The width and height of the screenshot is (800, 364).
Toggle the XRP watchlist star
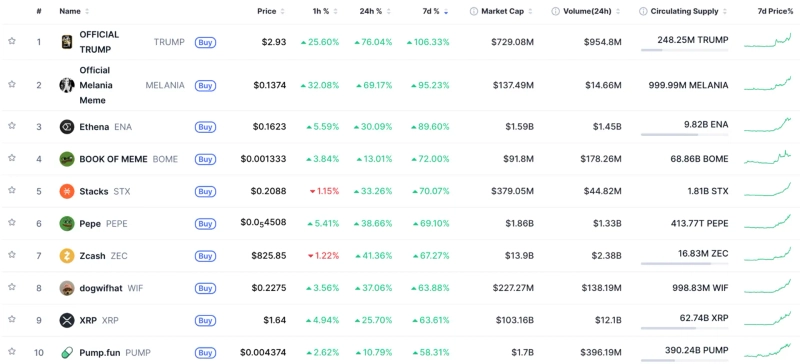pyautogui.click(x=12, y=319)
